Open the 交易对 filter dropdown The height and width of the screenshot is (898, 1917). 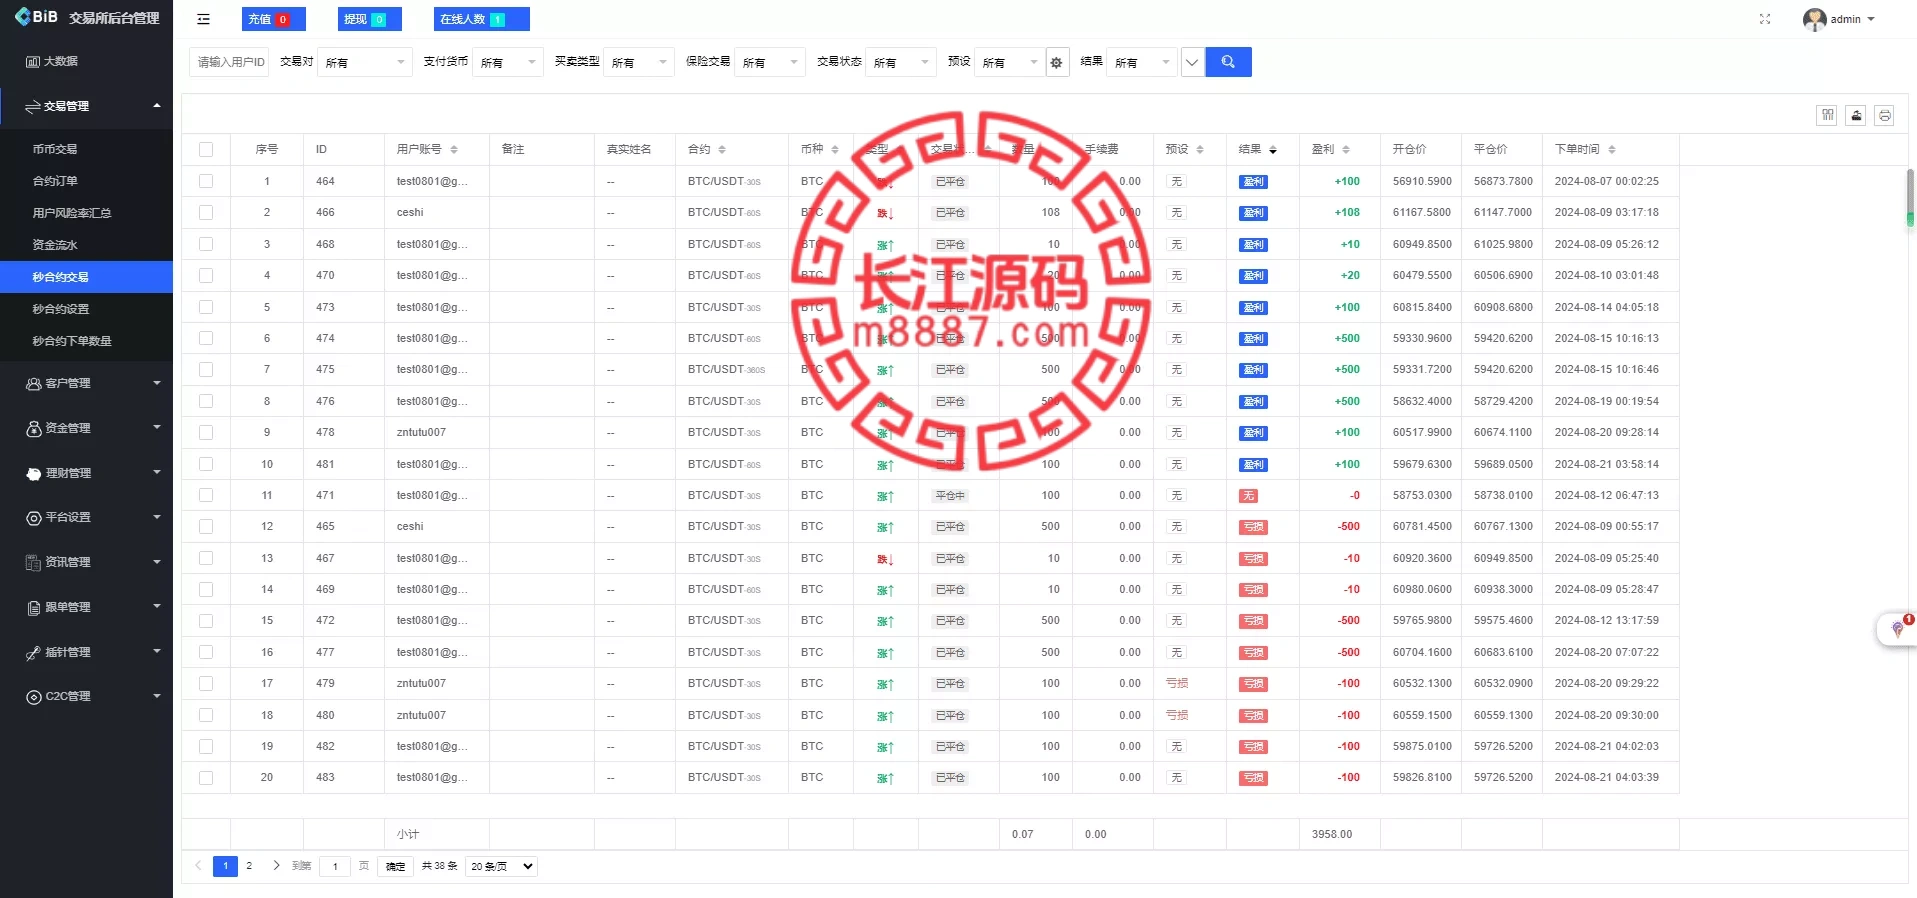(x=365, y=62)
